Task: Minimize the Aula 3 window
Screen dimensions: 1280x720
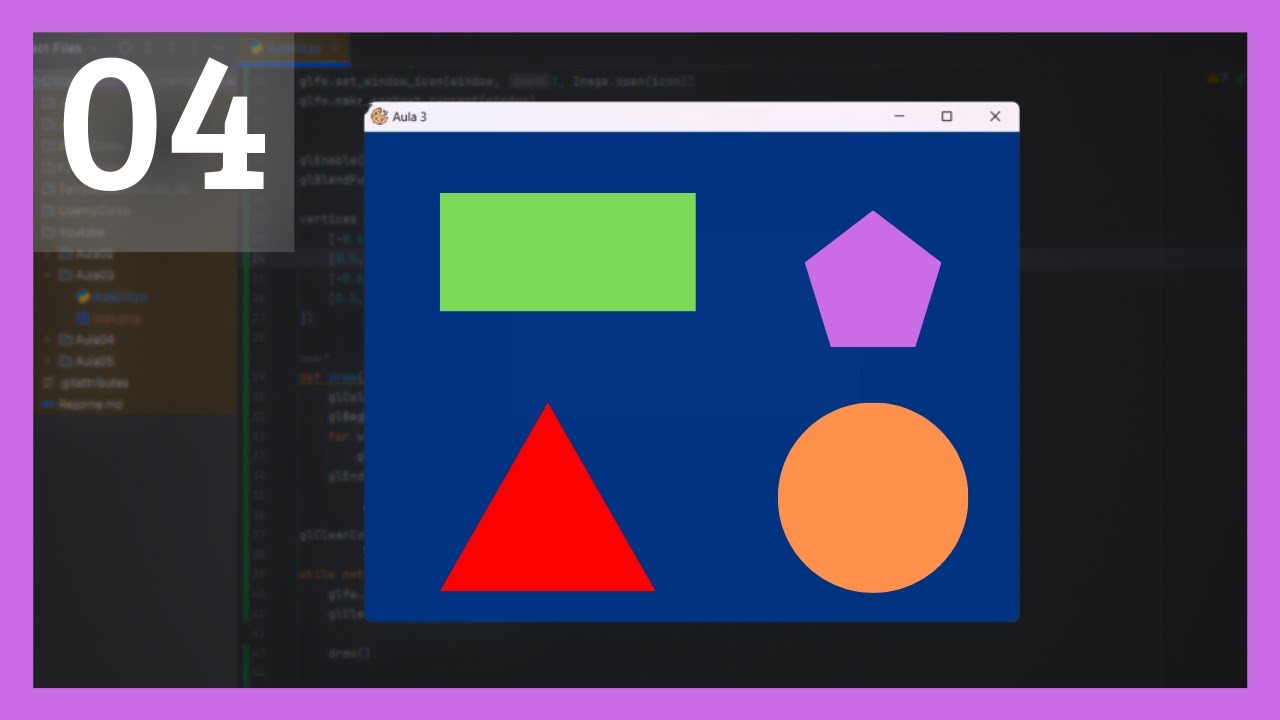Action: tap(899, 116)
